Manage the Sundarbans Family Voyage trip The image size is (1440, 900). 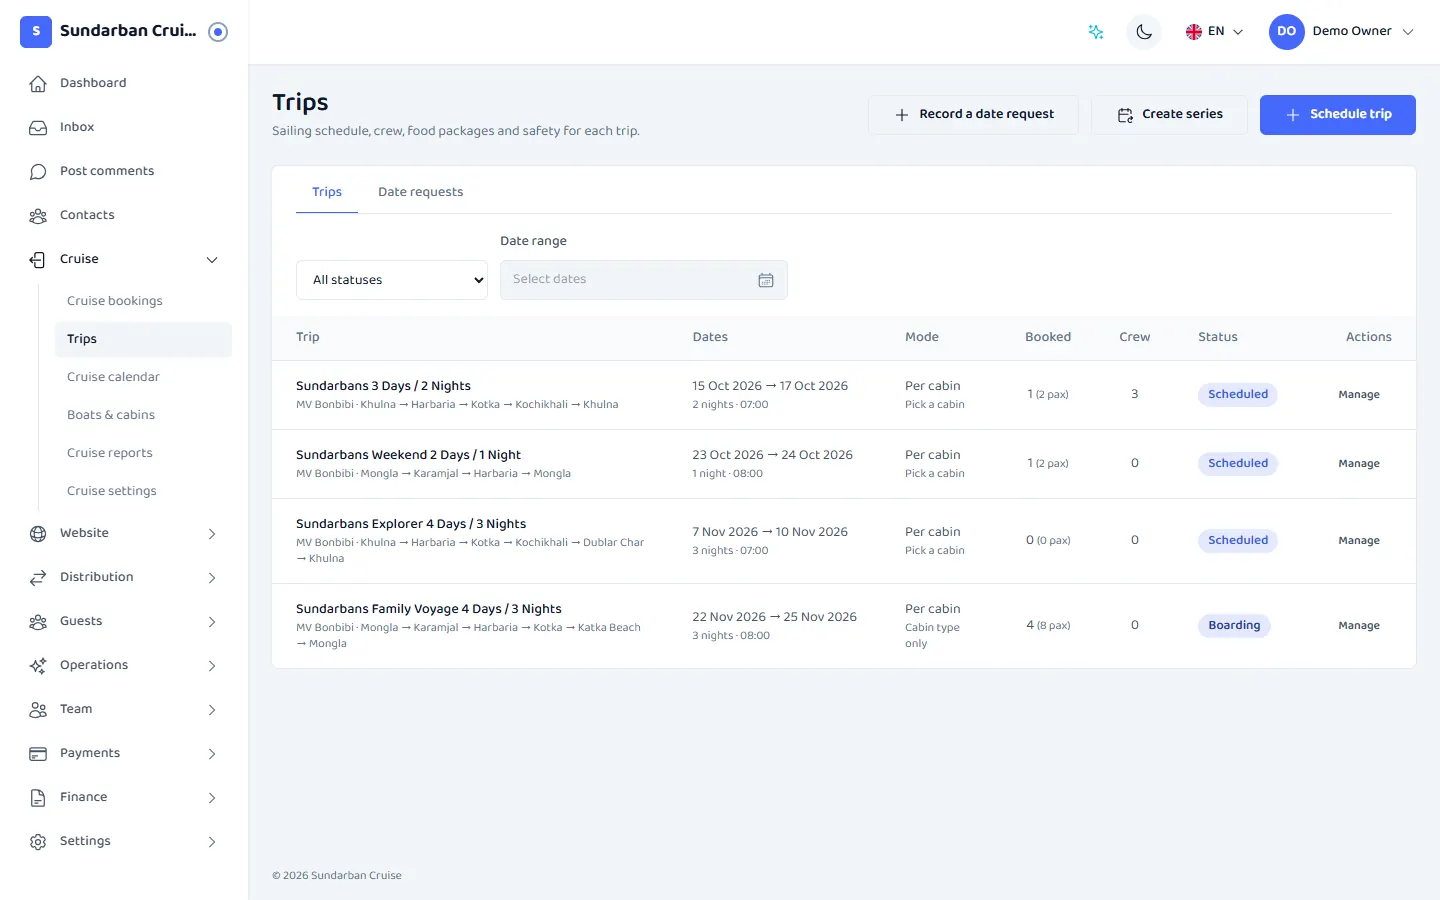tap(1359, 626)
